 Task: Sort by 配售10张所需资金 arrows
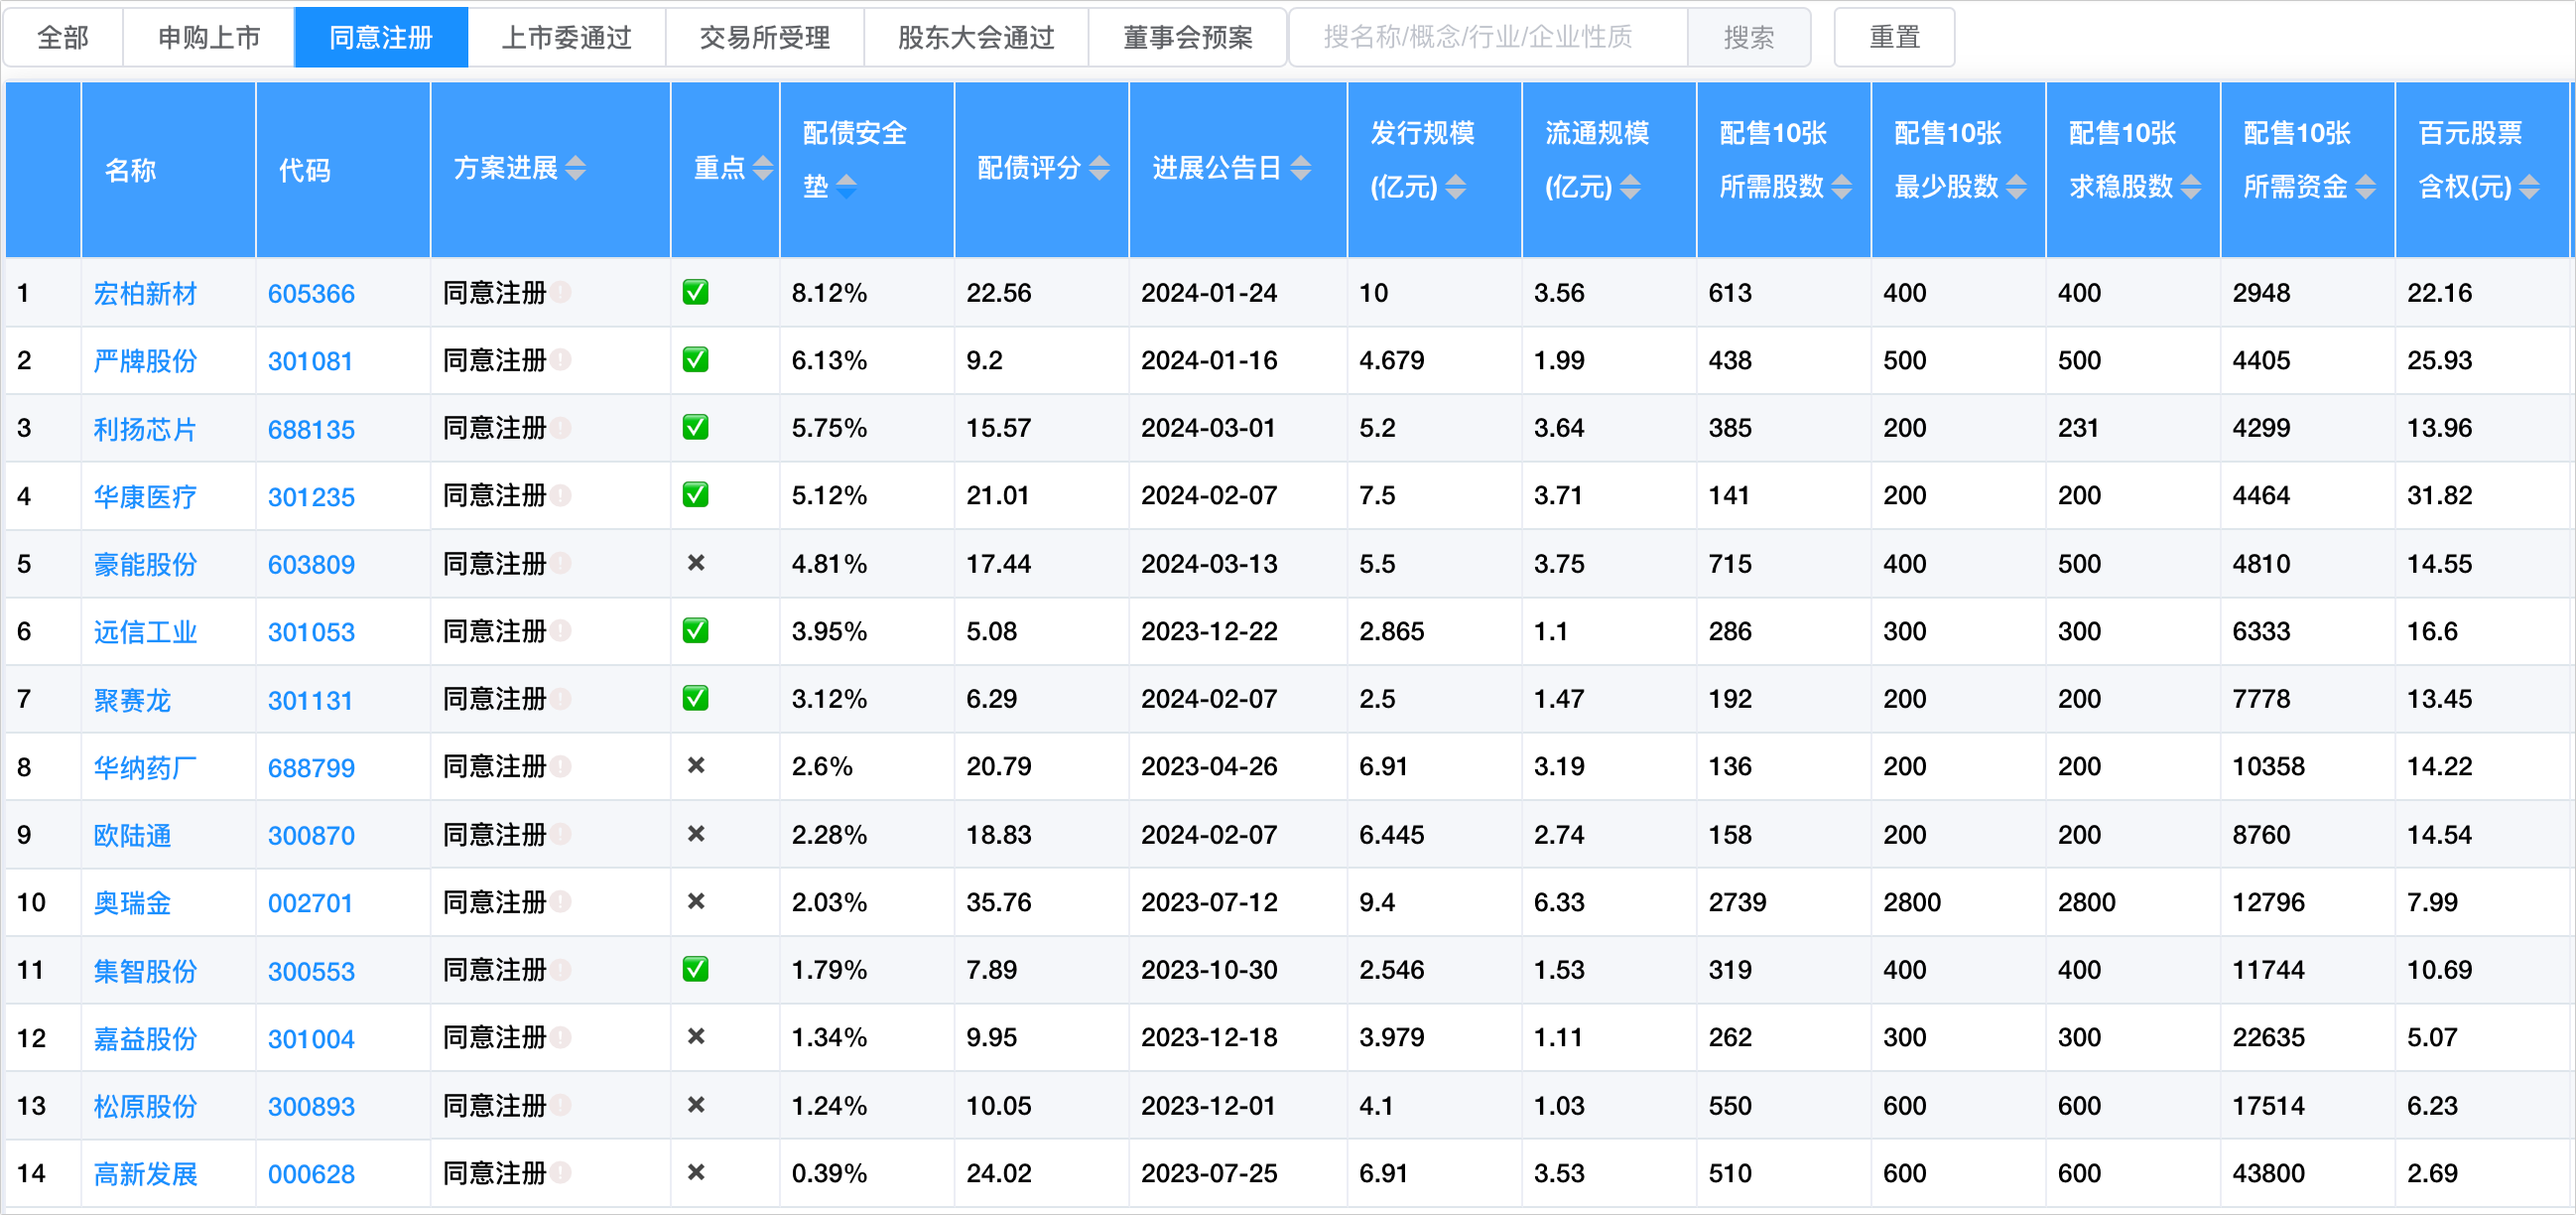pyautogui.click(x=2365, y=187)
